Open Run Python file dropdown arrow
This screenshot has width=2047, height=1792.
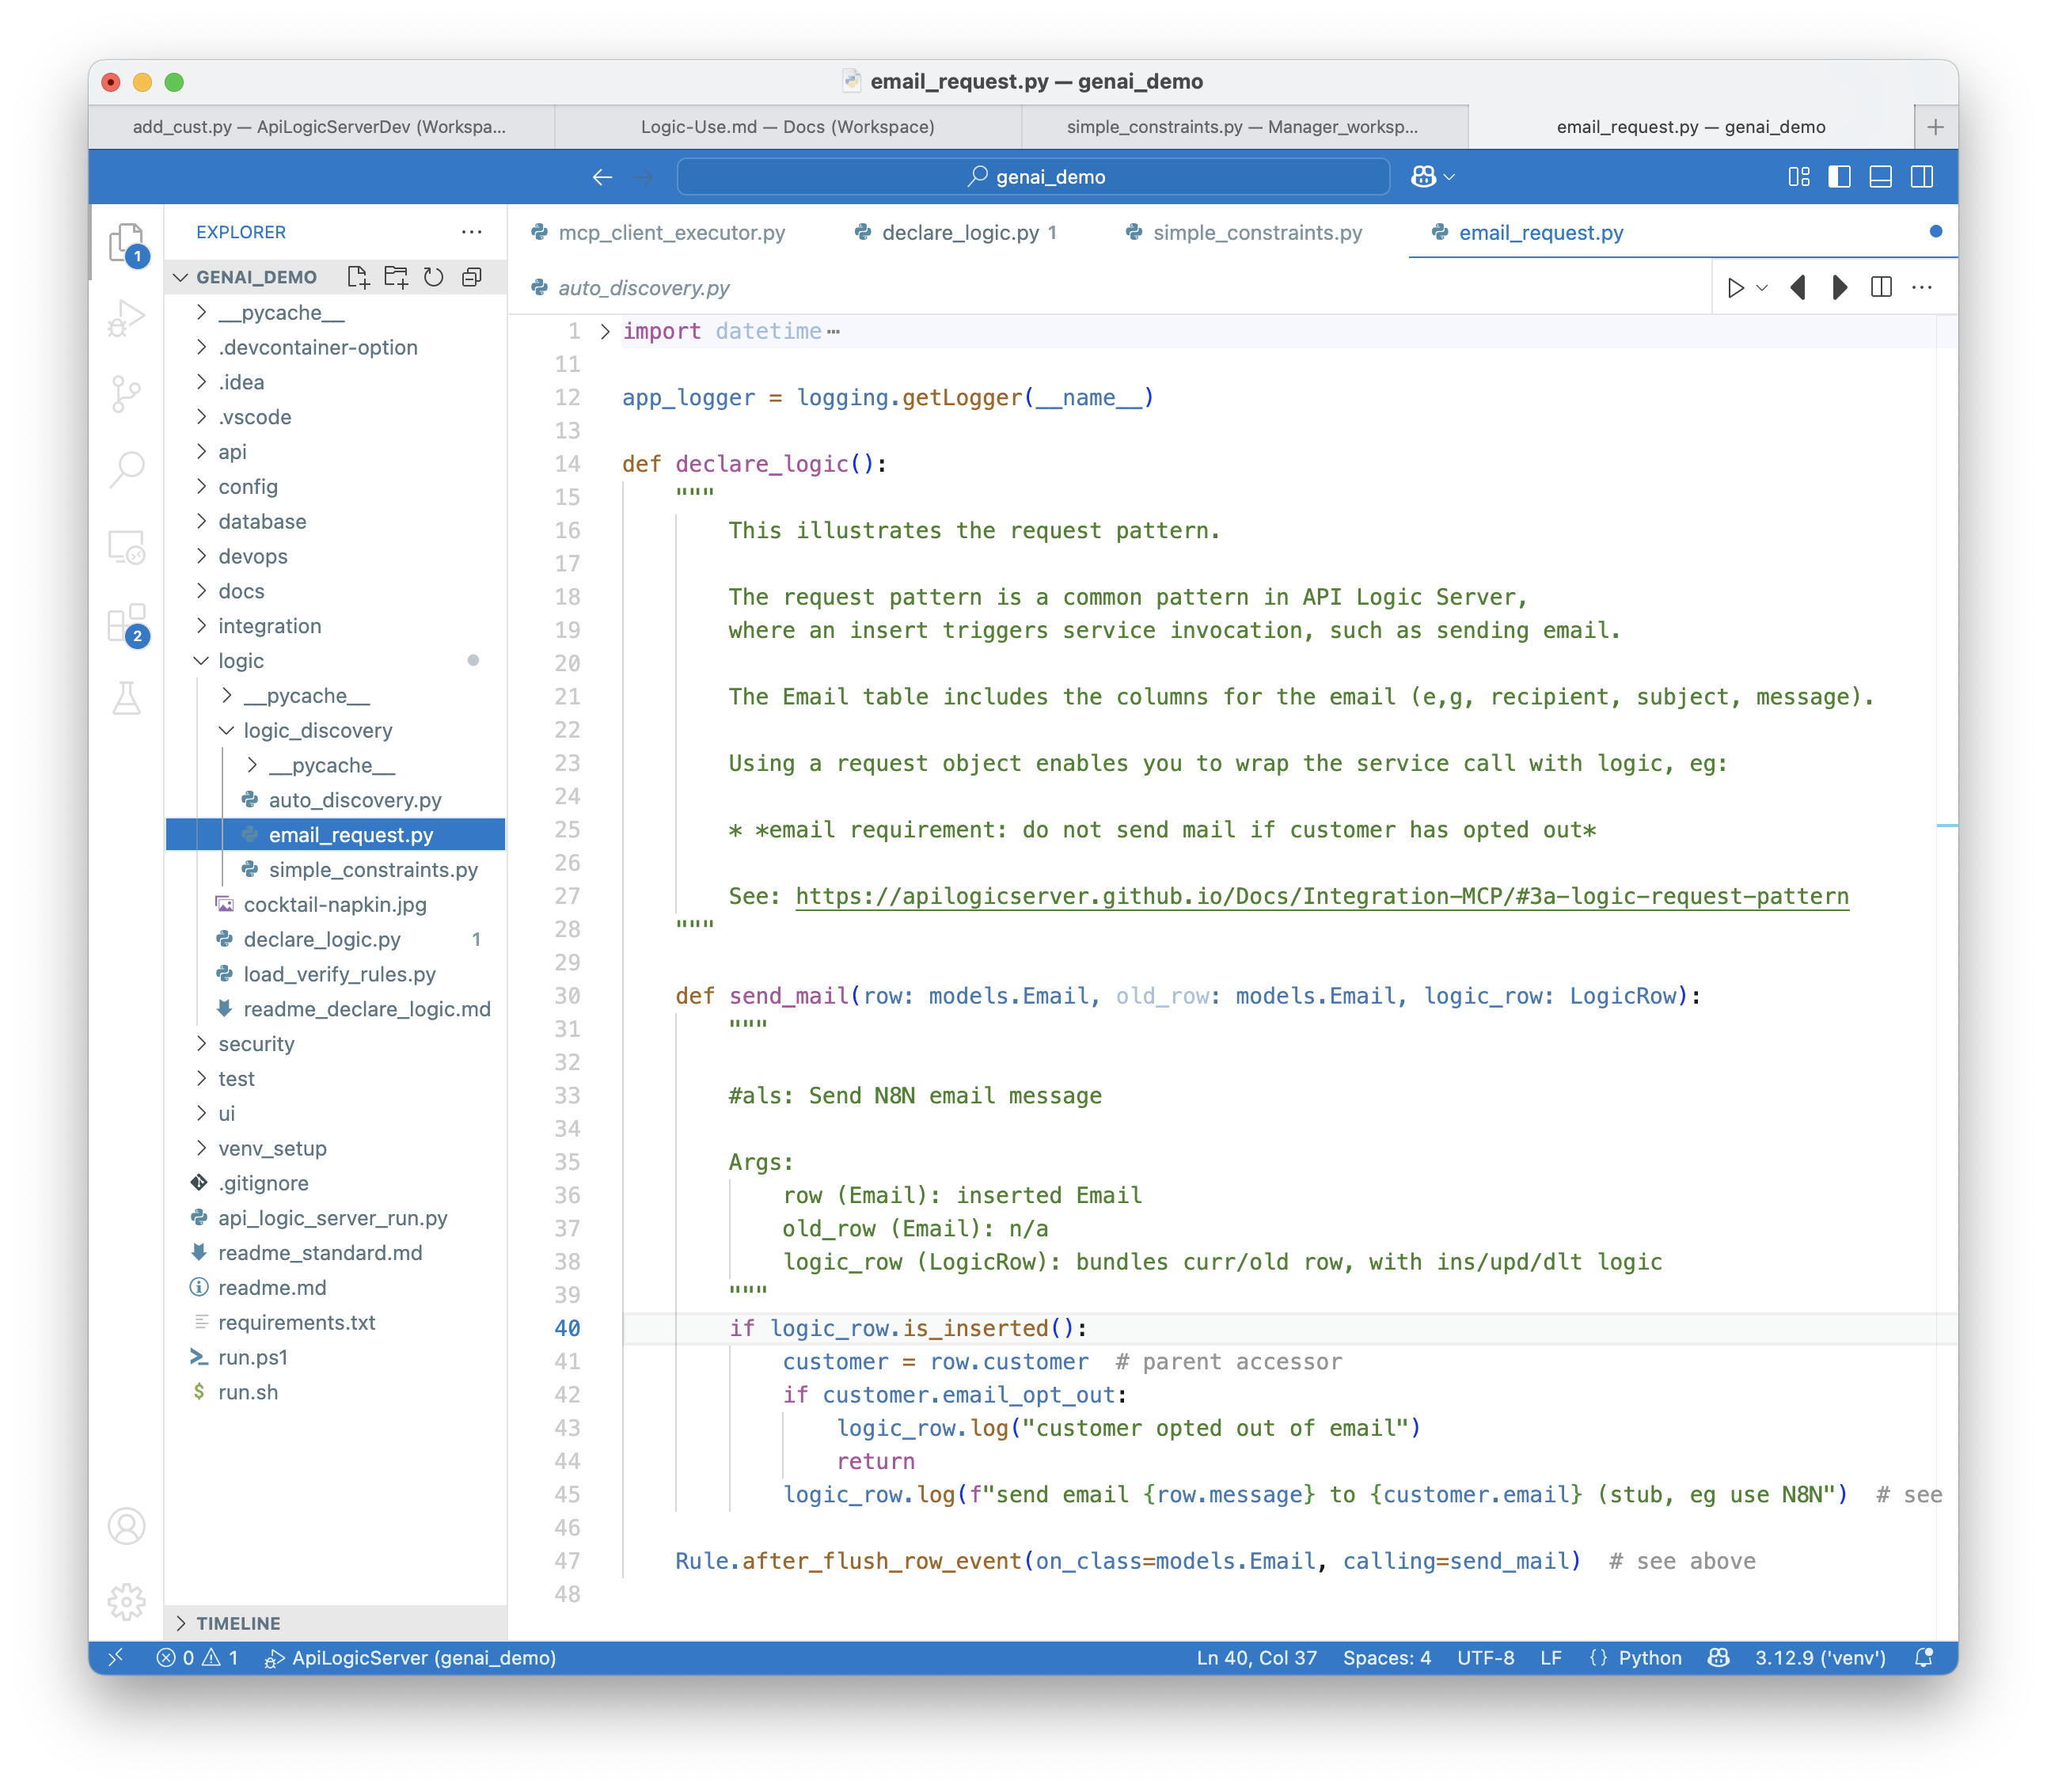(1762, 288)
